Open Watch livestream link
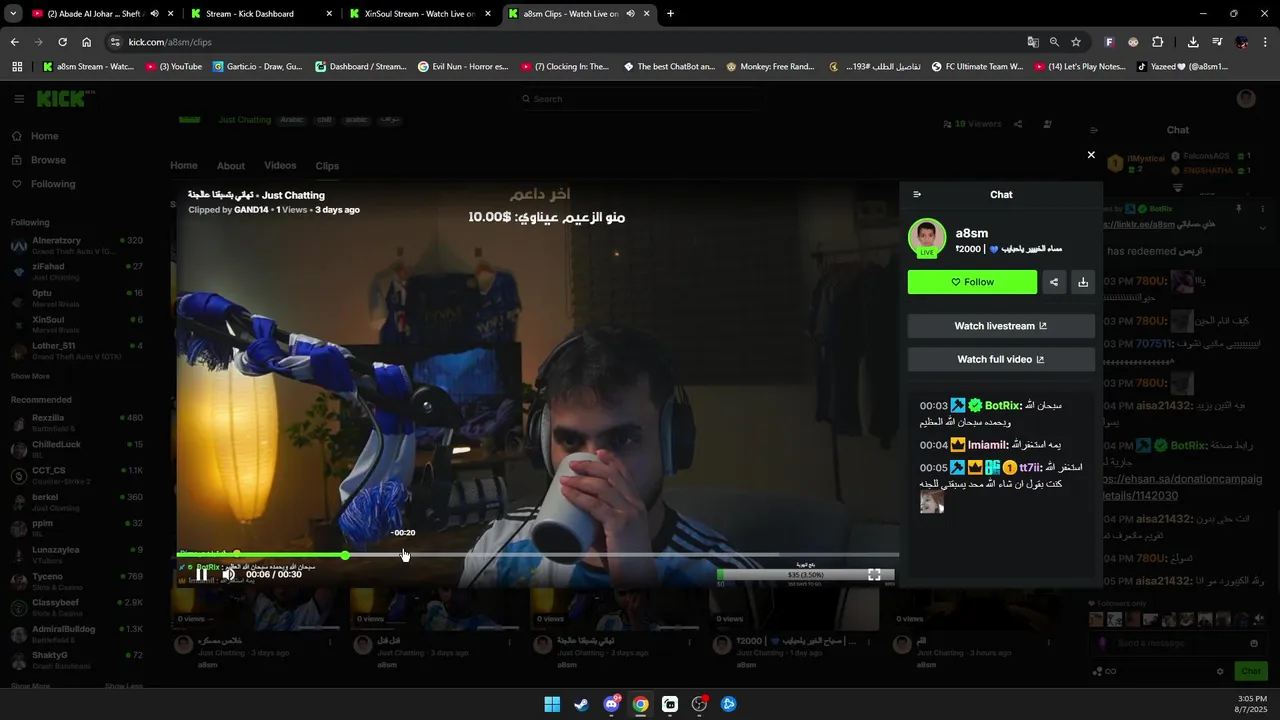This screenshot has width=1280, height=720. click(x=1001, y=326)
